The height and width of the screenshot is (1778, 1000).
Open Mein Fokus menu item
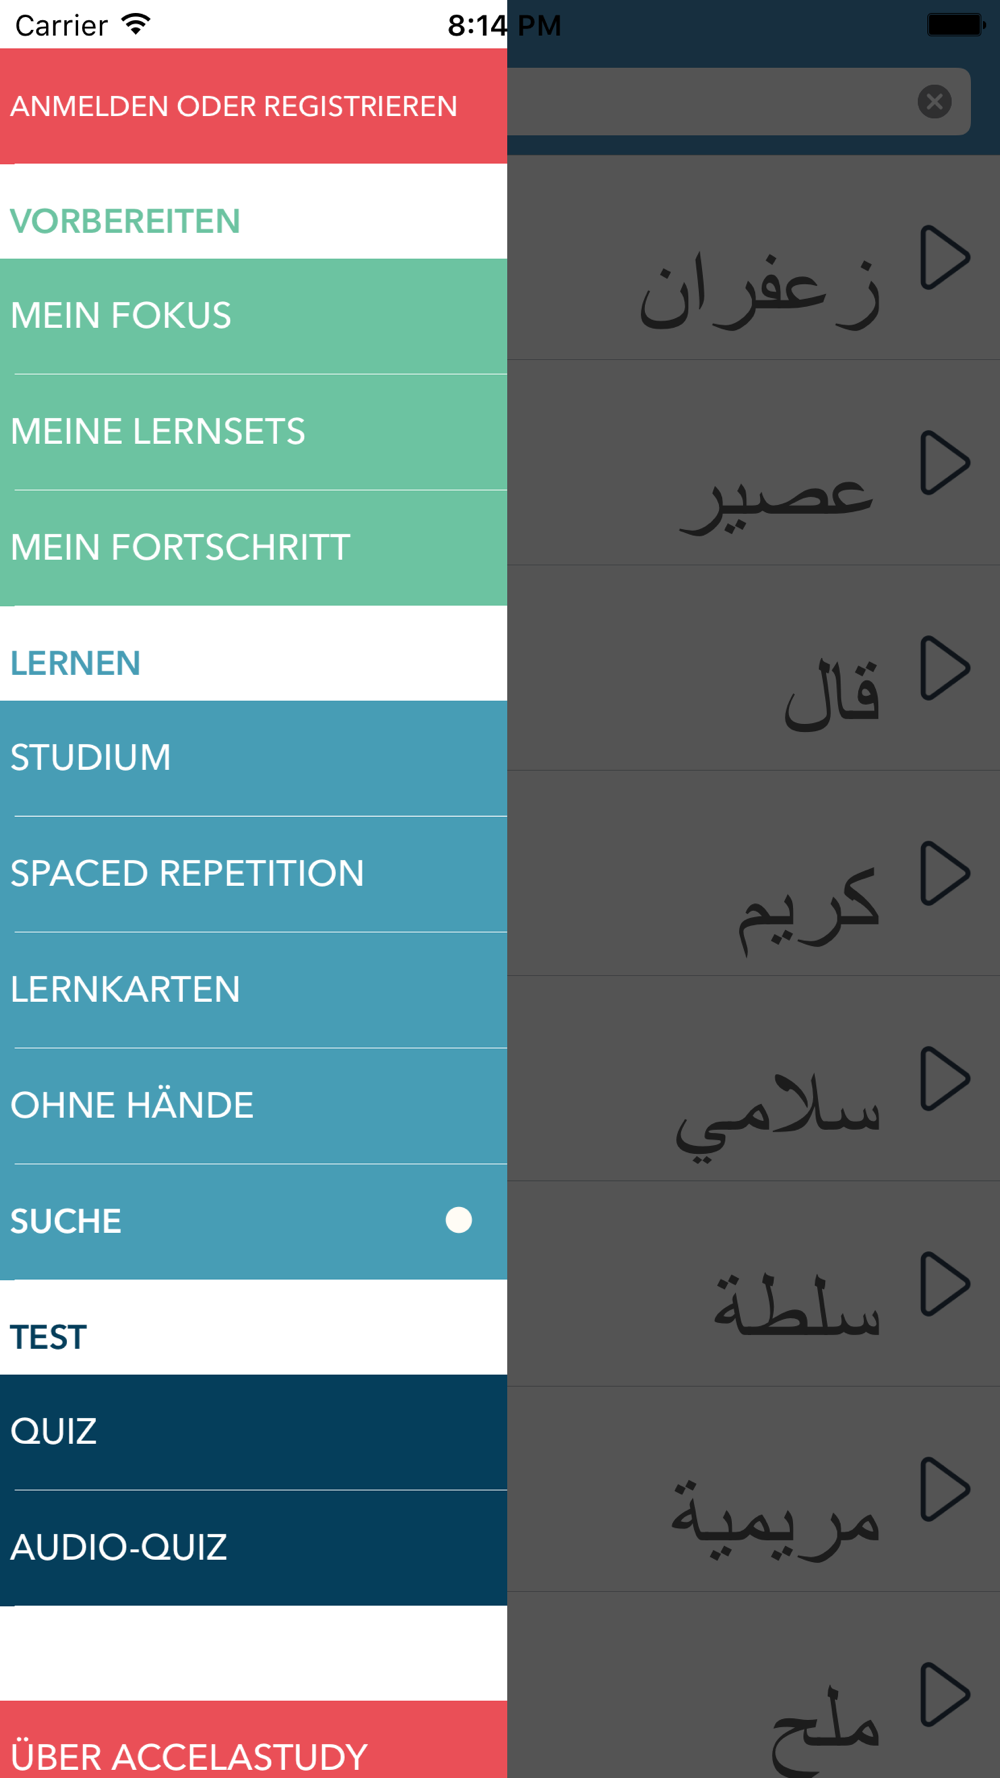[253, 316]
